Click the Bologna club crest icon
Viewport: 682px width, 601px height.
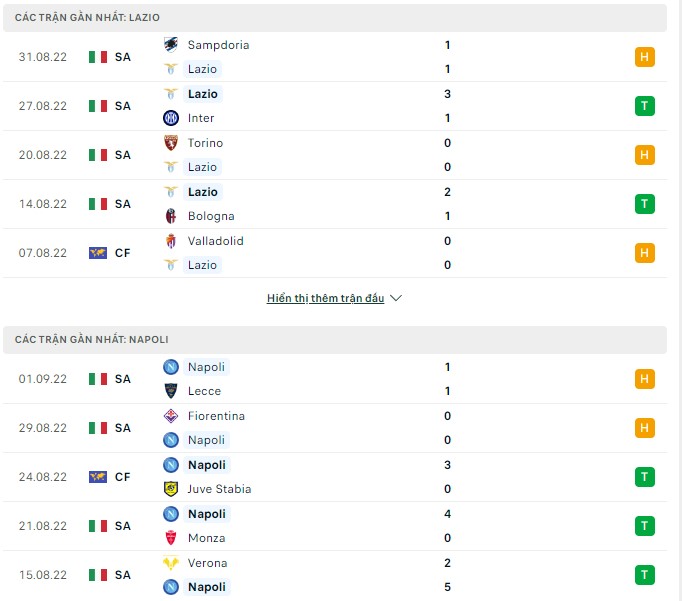pyautogui.click(x=170, y=216)
